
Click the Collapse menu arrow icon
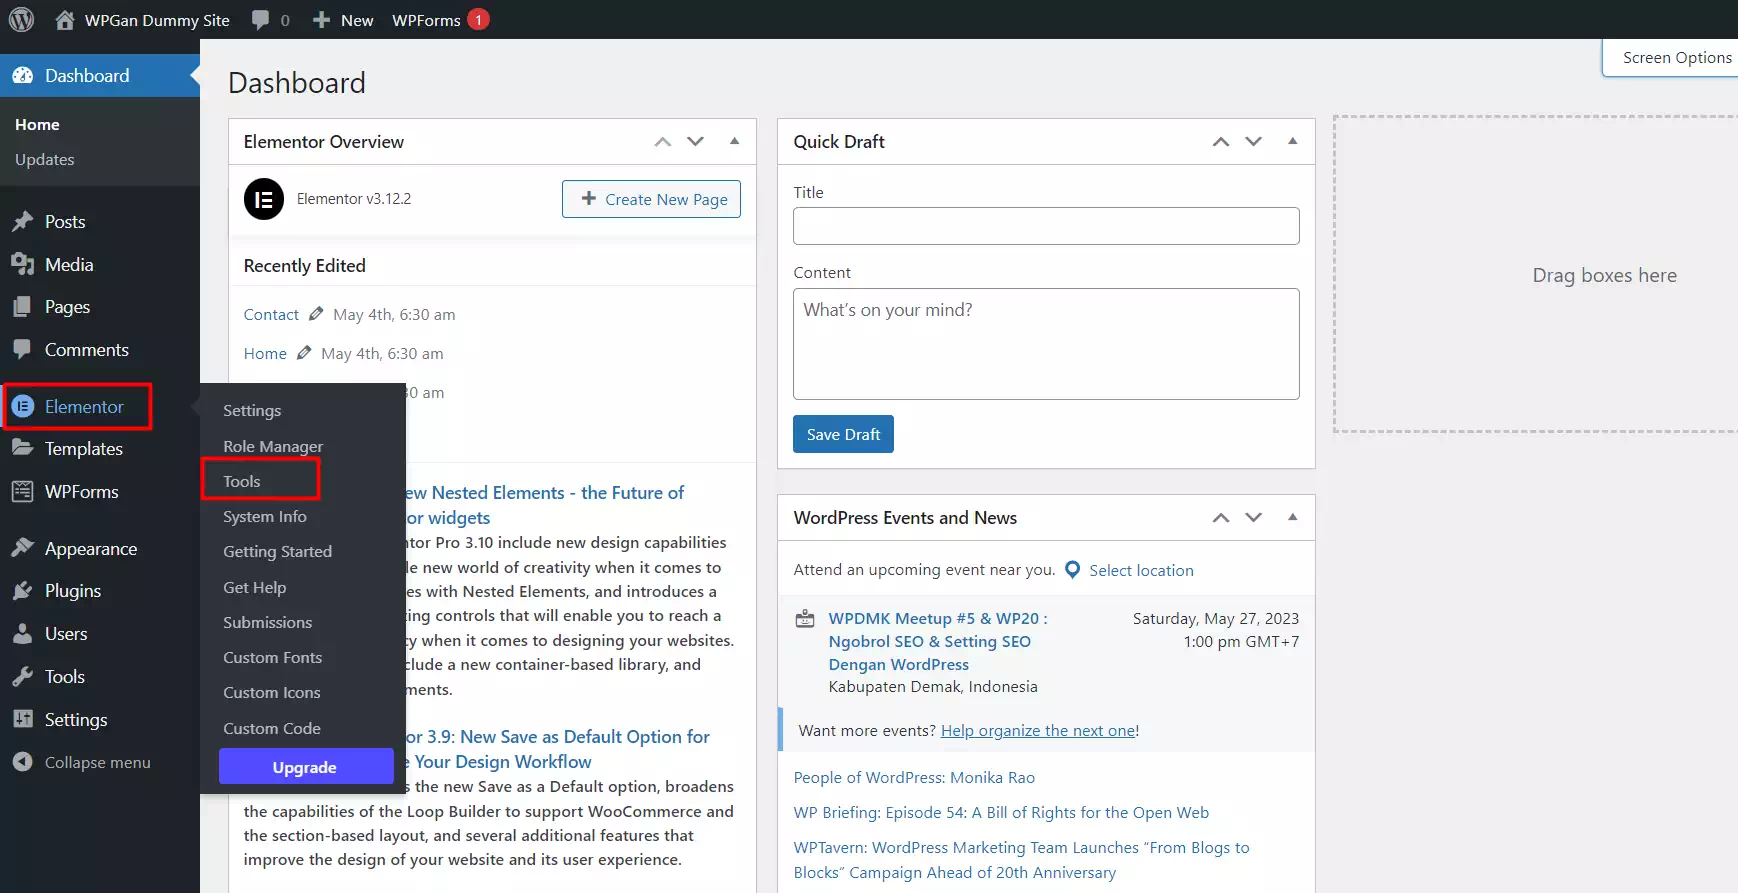pyautogui.click(x=22, y=762)
